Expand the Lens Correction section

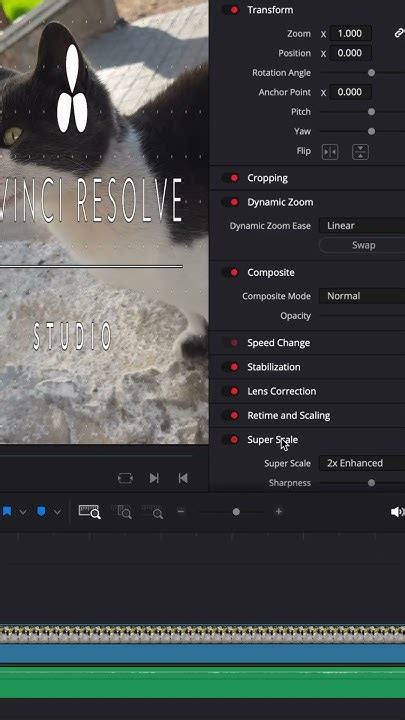pos(281,391)
